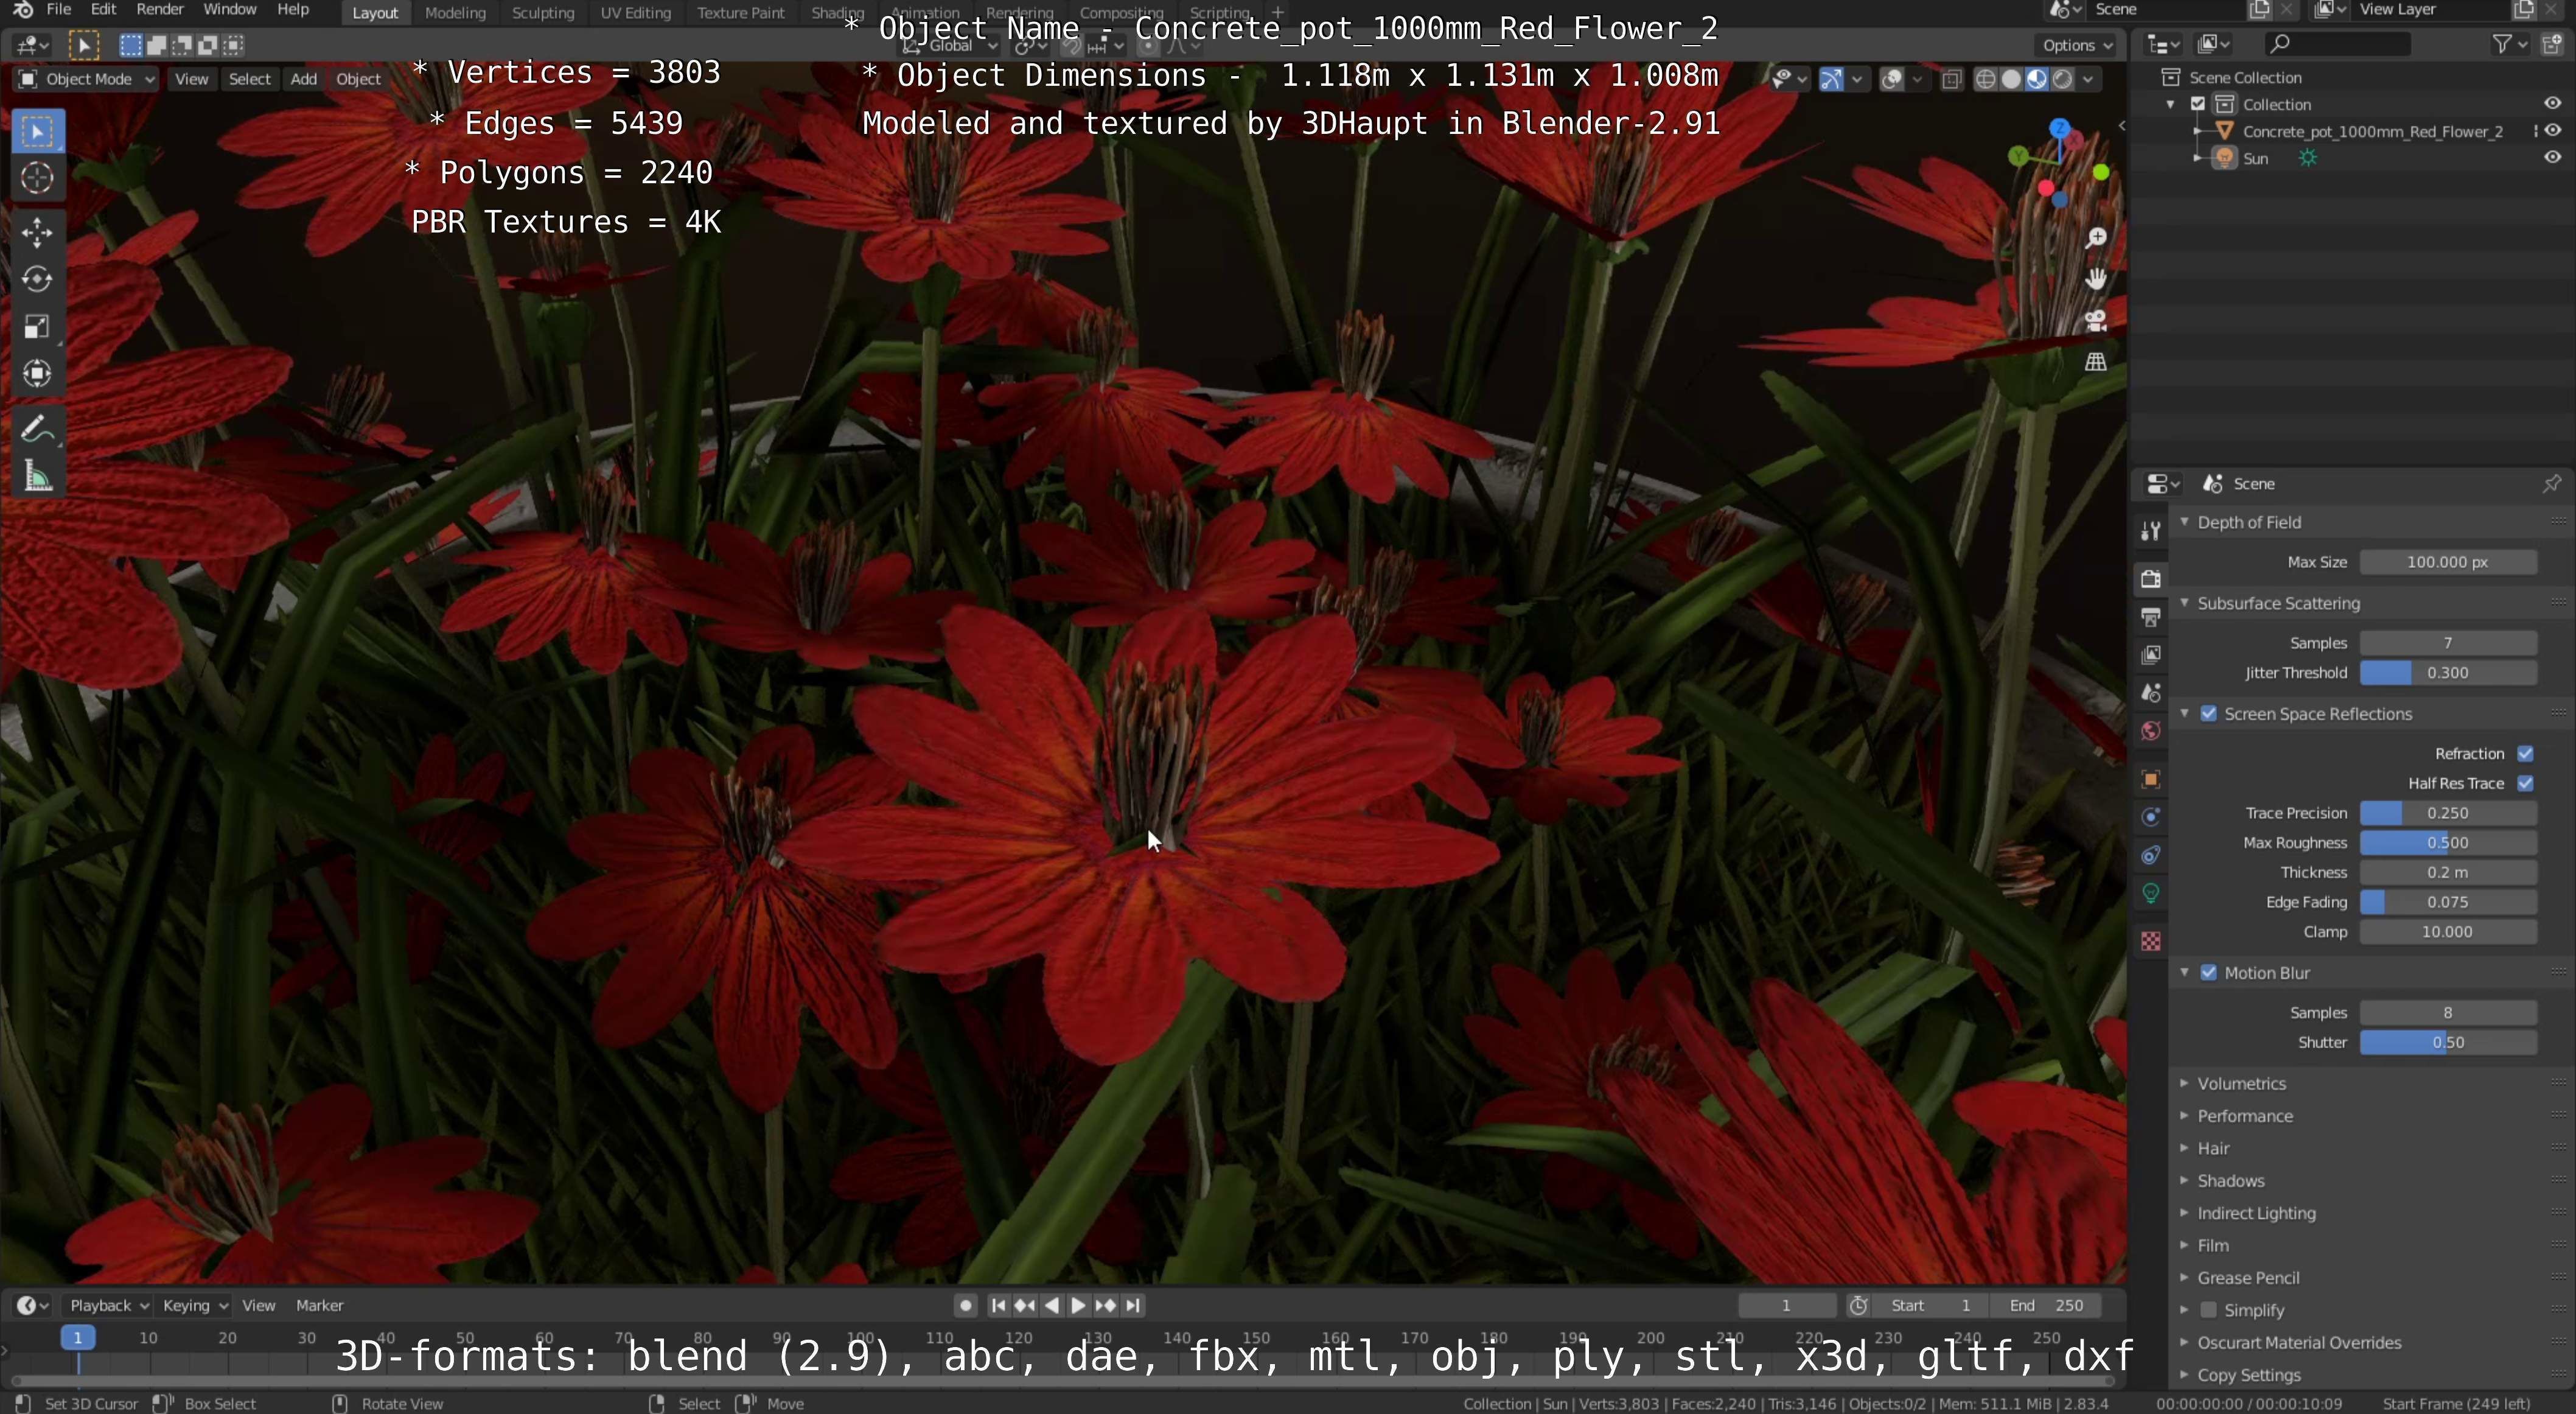2576x1414 pixels.
Task: Open the Tool properties tab
Action: coord(2151,530)
